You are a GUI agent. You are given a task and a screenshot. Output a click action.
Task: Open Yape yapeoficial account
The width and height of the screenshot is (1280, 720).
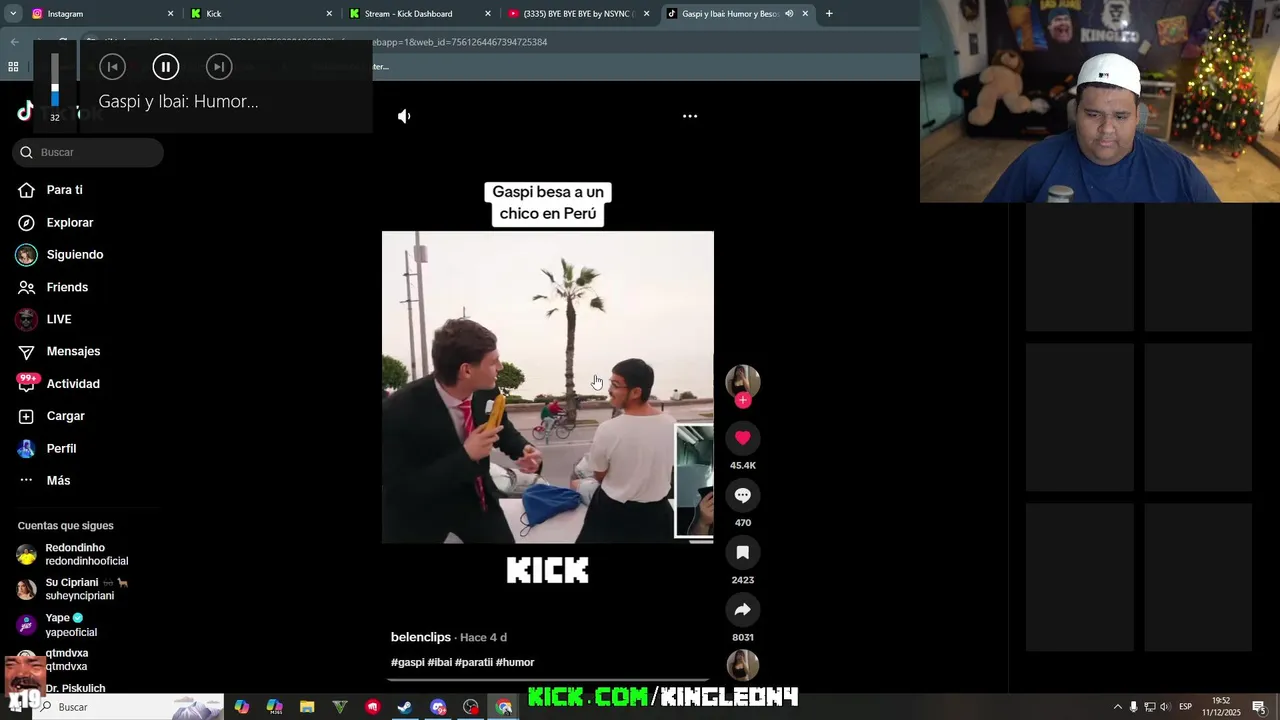tap(70, 624)
